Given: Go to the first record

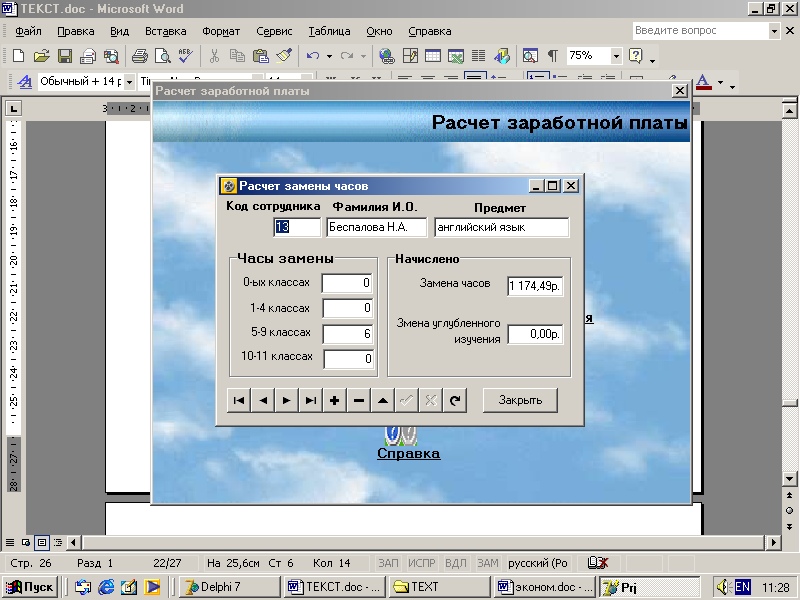Looking at the screenshot, I should click(x=238, y=400).
